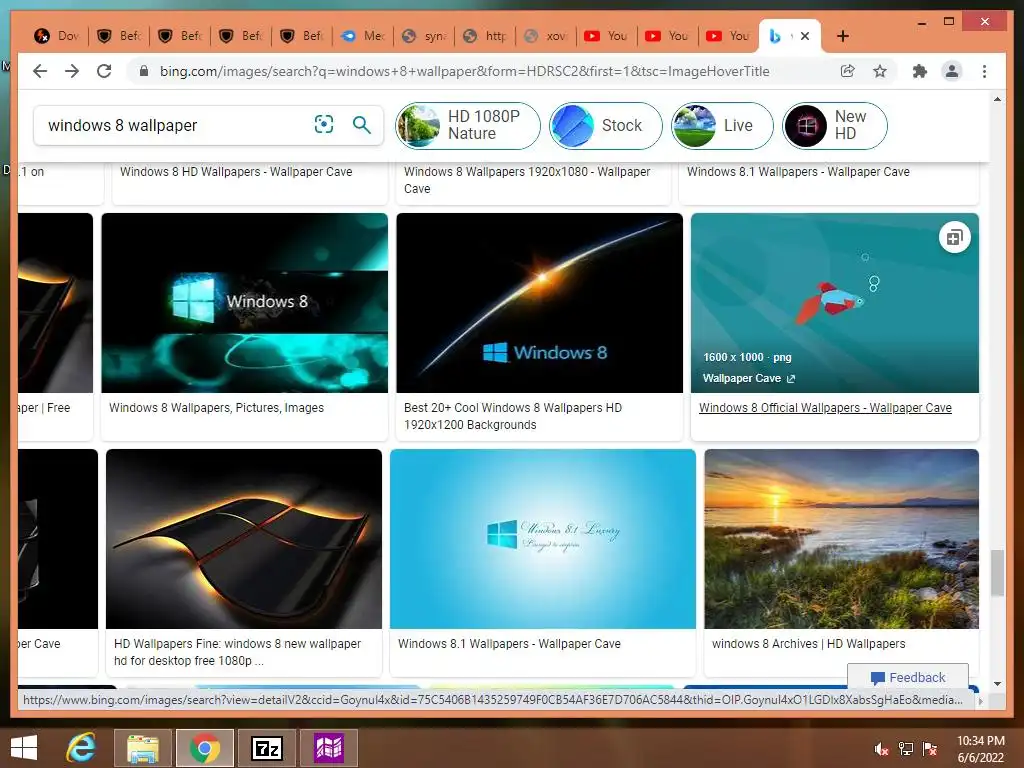This screenshot has height=768, width=1024.
Task: Open Action Center flag icon
Action: [x=930, y=749]
